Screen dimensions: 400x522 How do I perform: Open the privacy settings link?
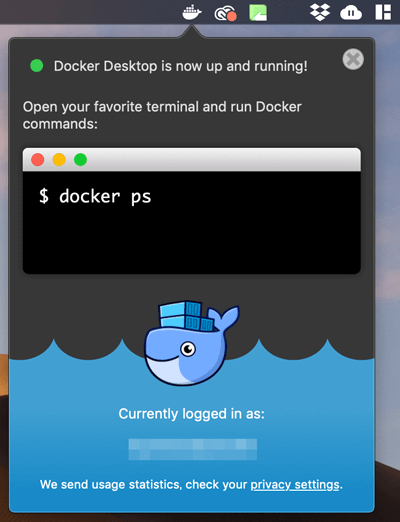(295, 484)
